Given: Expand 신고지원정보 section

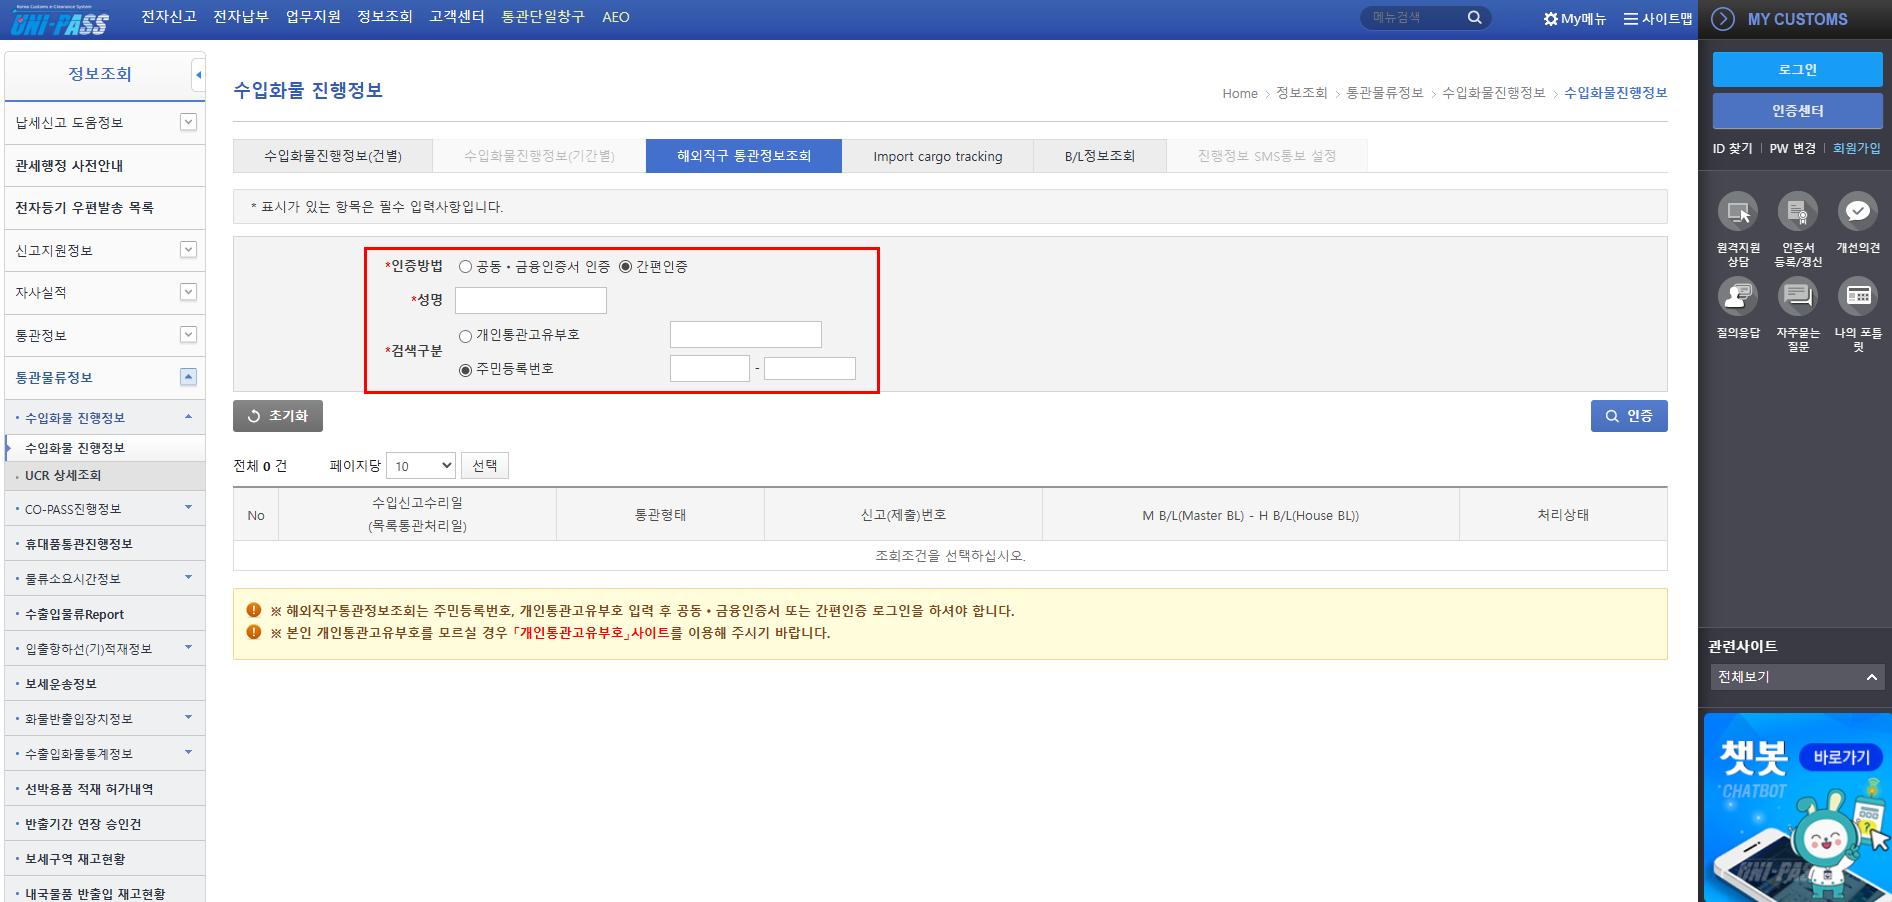Looking at the screenshot, I should coord(188,250).
